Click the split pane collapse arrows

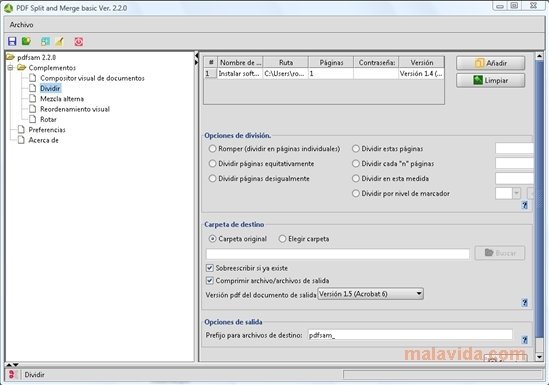[x=196, y=59]
